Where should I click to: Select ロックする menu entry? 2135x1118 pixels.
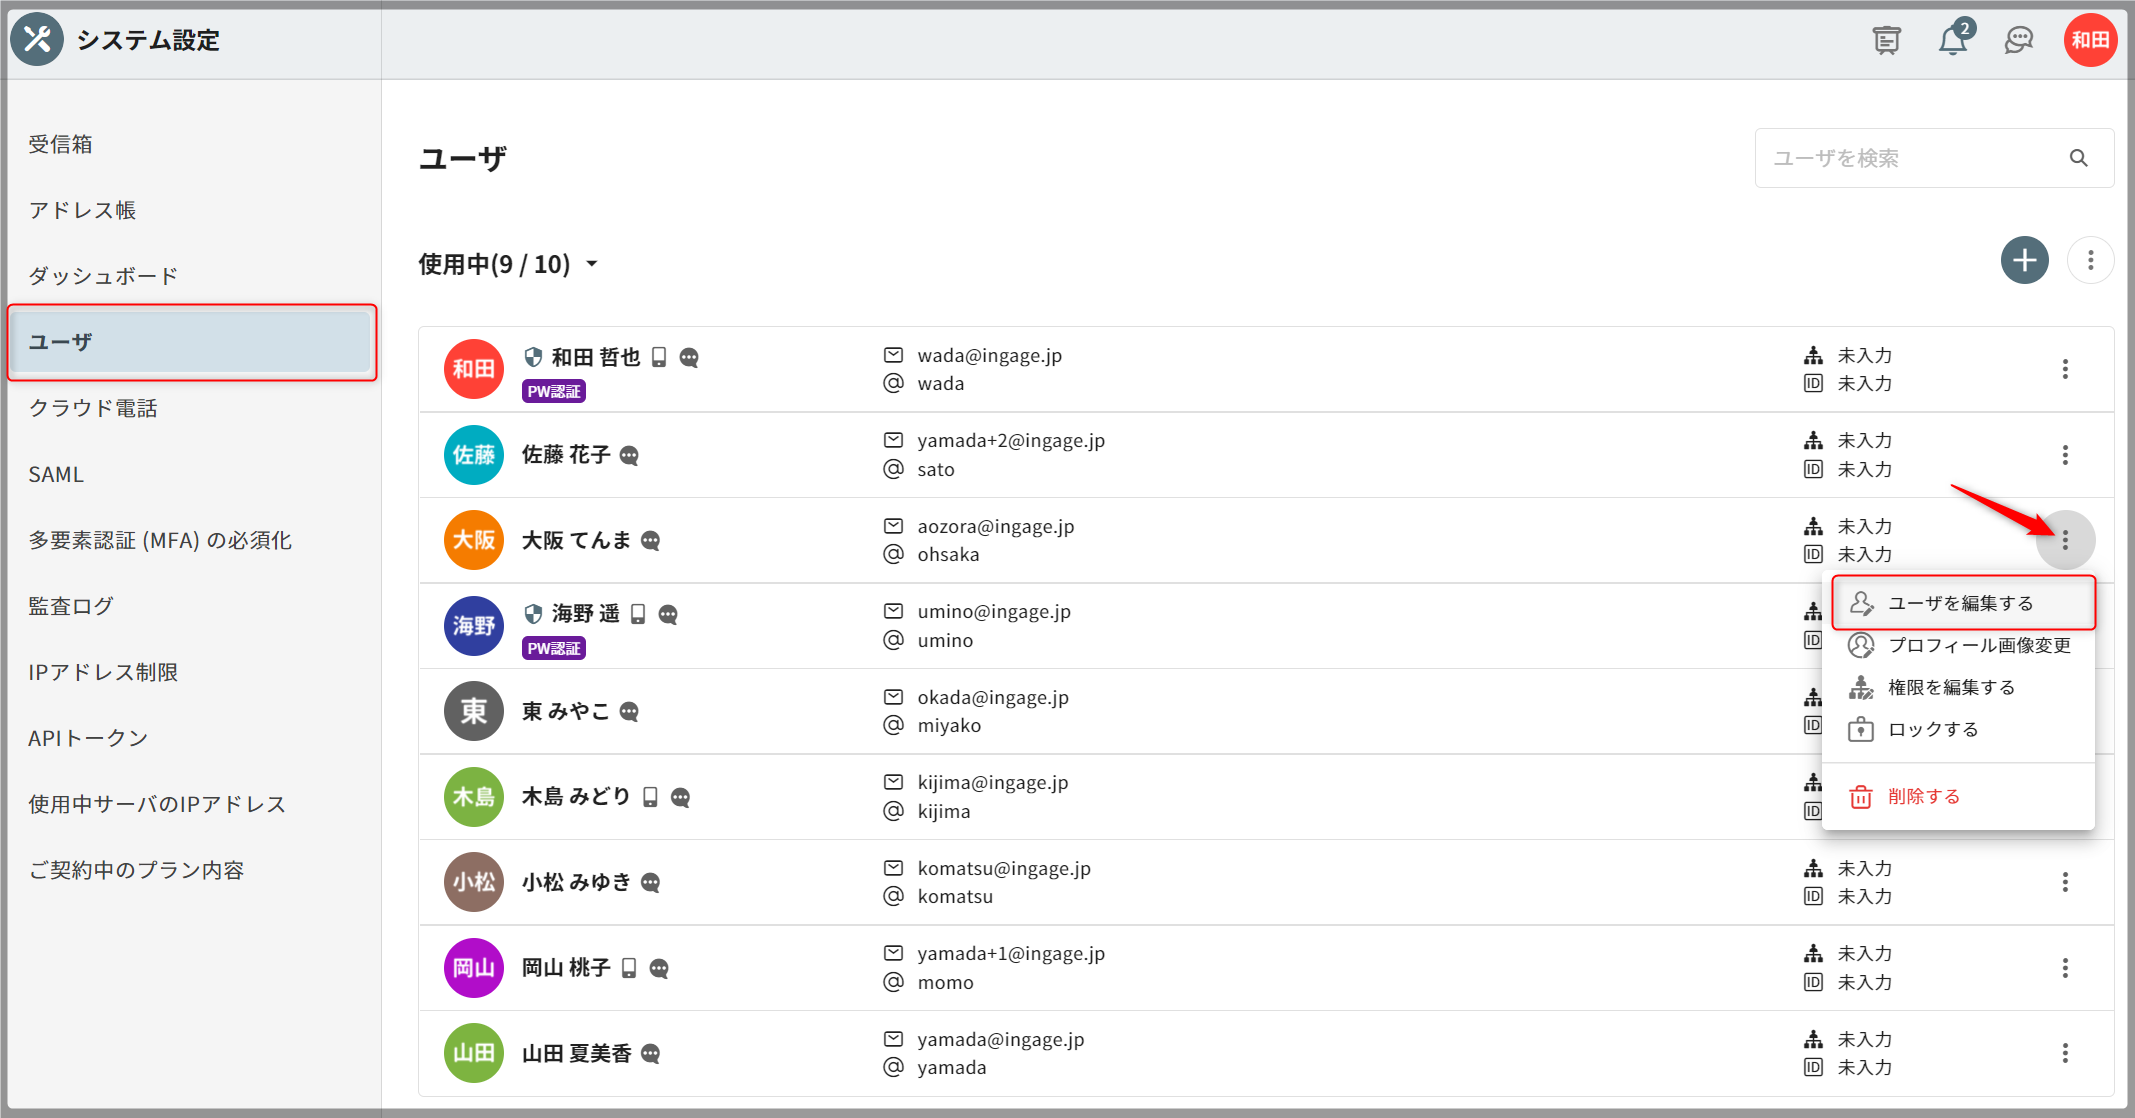[x=1932, y=729]
